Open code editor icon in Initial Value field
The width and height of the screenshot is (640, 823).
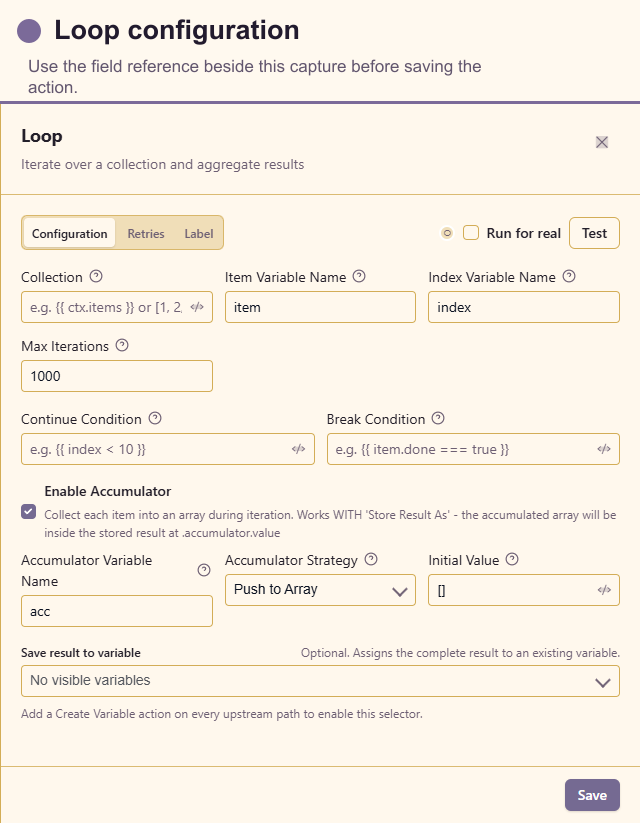pos(604,590)
